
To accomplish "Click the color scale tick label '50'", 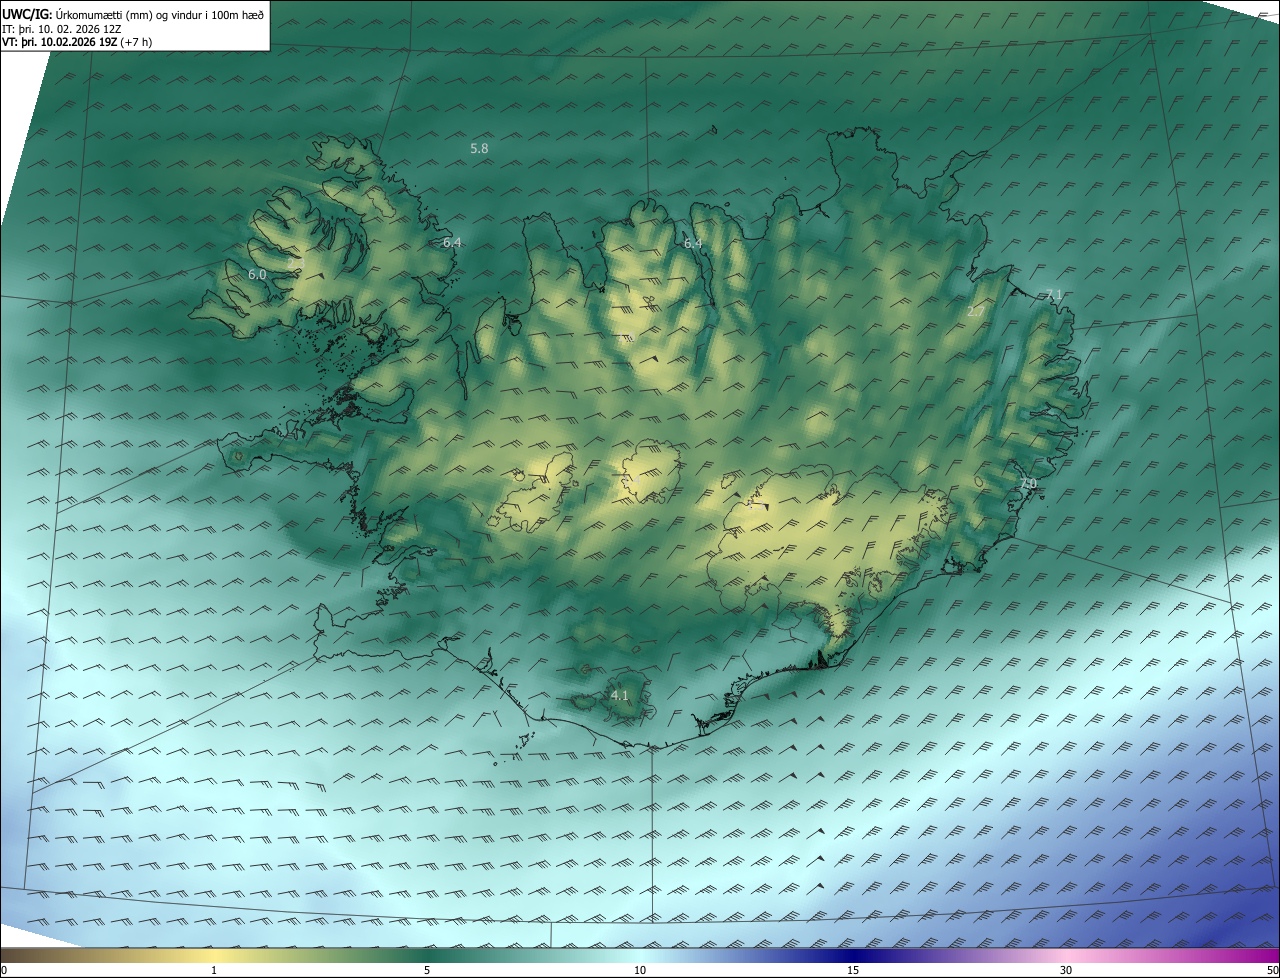I will coord(1272,970).
